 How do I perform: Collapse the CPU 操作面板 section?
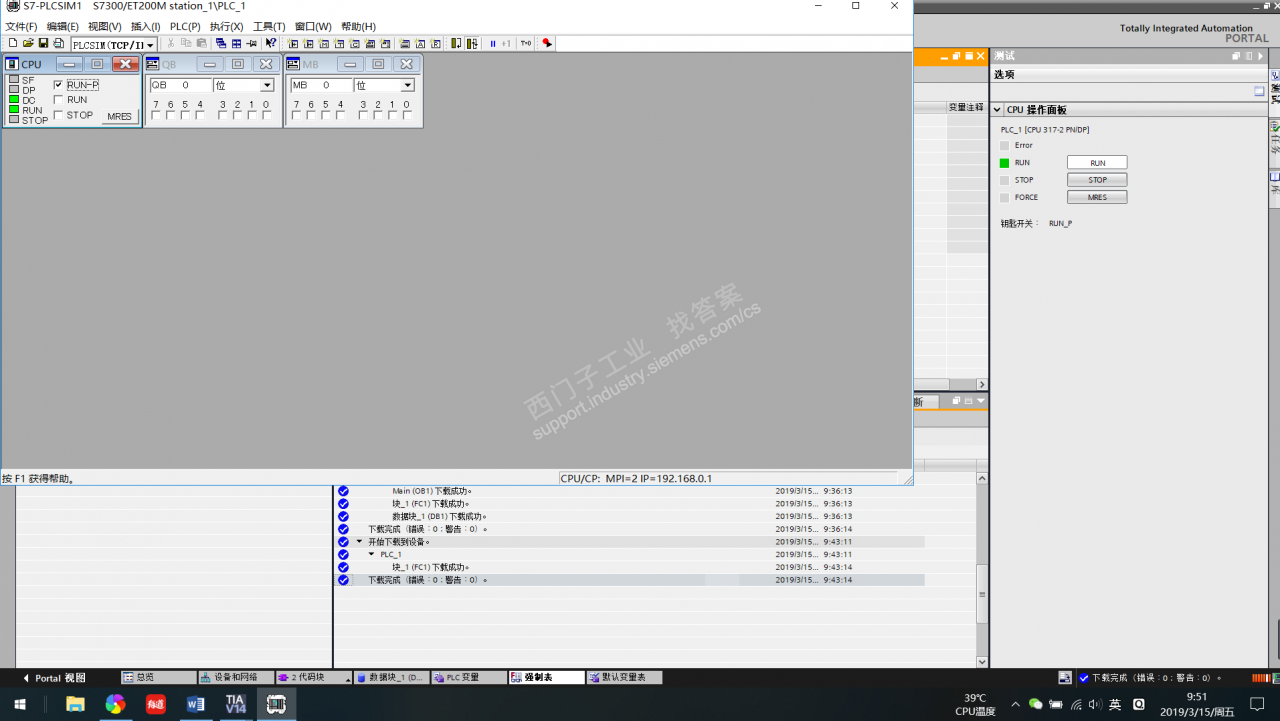point(997,110)
